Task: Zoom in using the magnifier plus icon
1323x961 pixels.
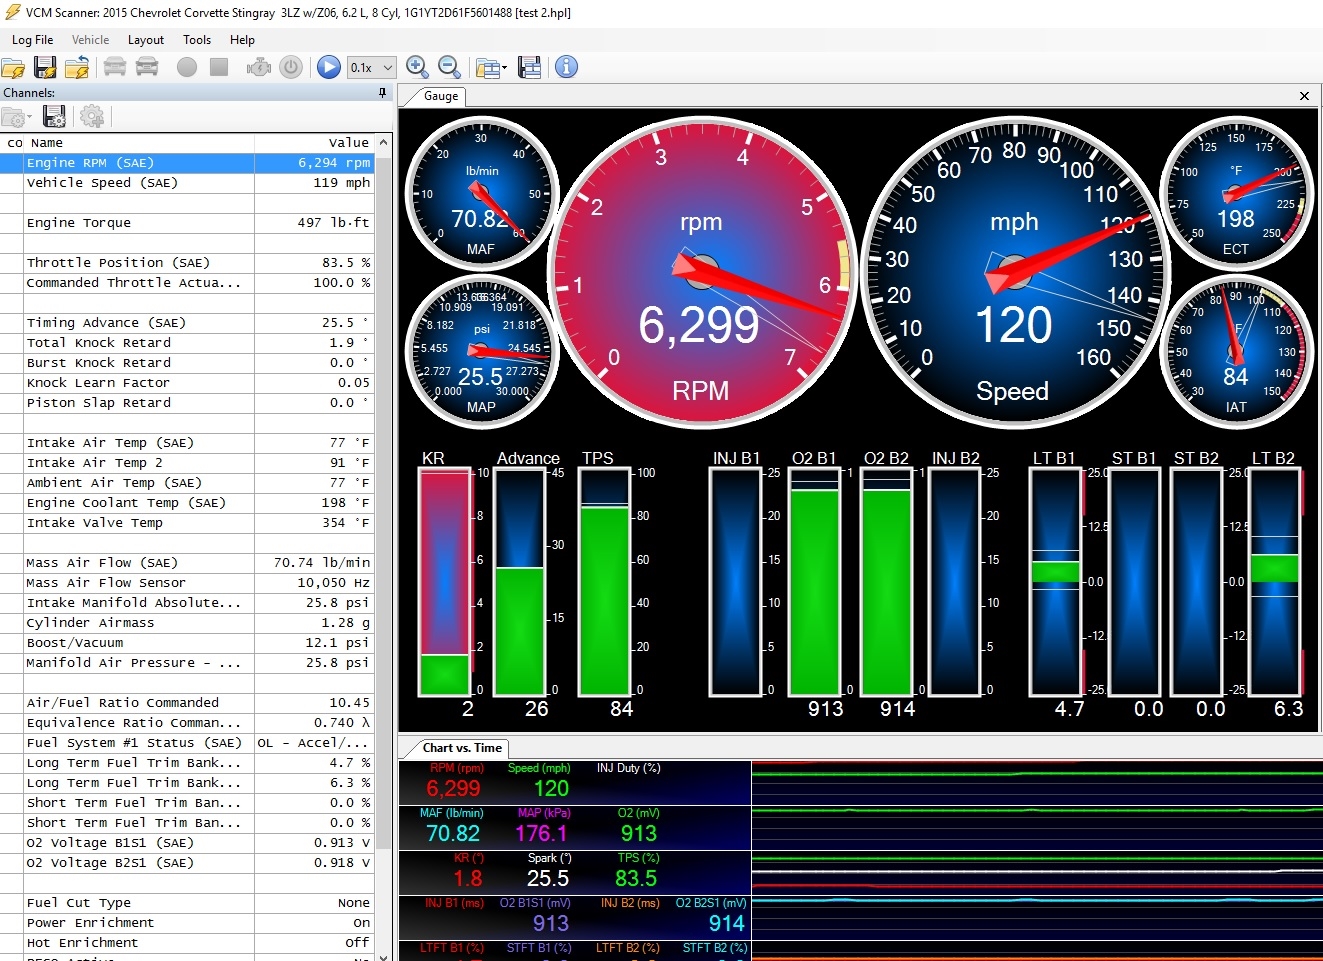Action: [417, 67]
